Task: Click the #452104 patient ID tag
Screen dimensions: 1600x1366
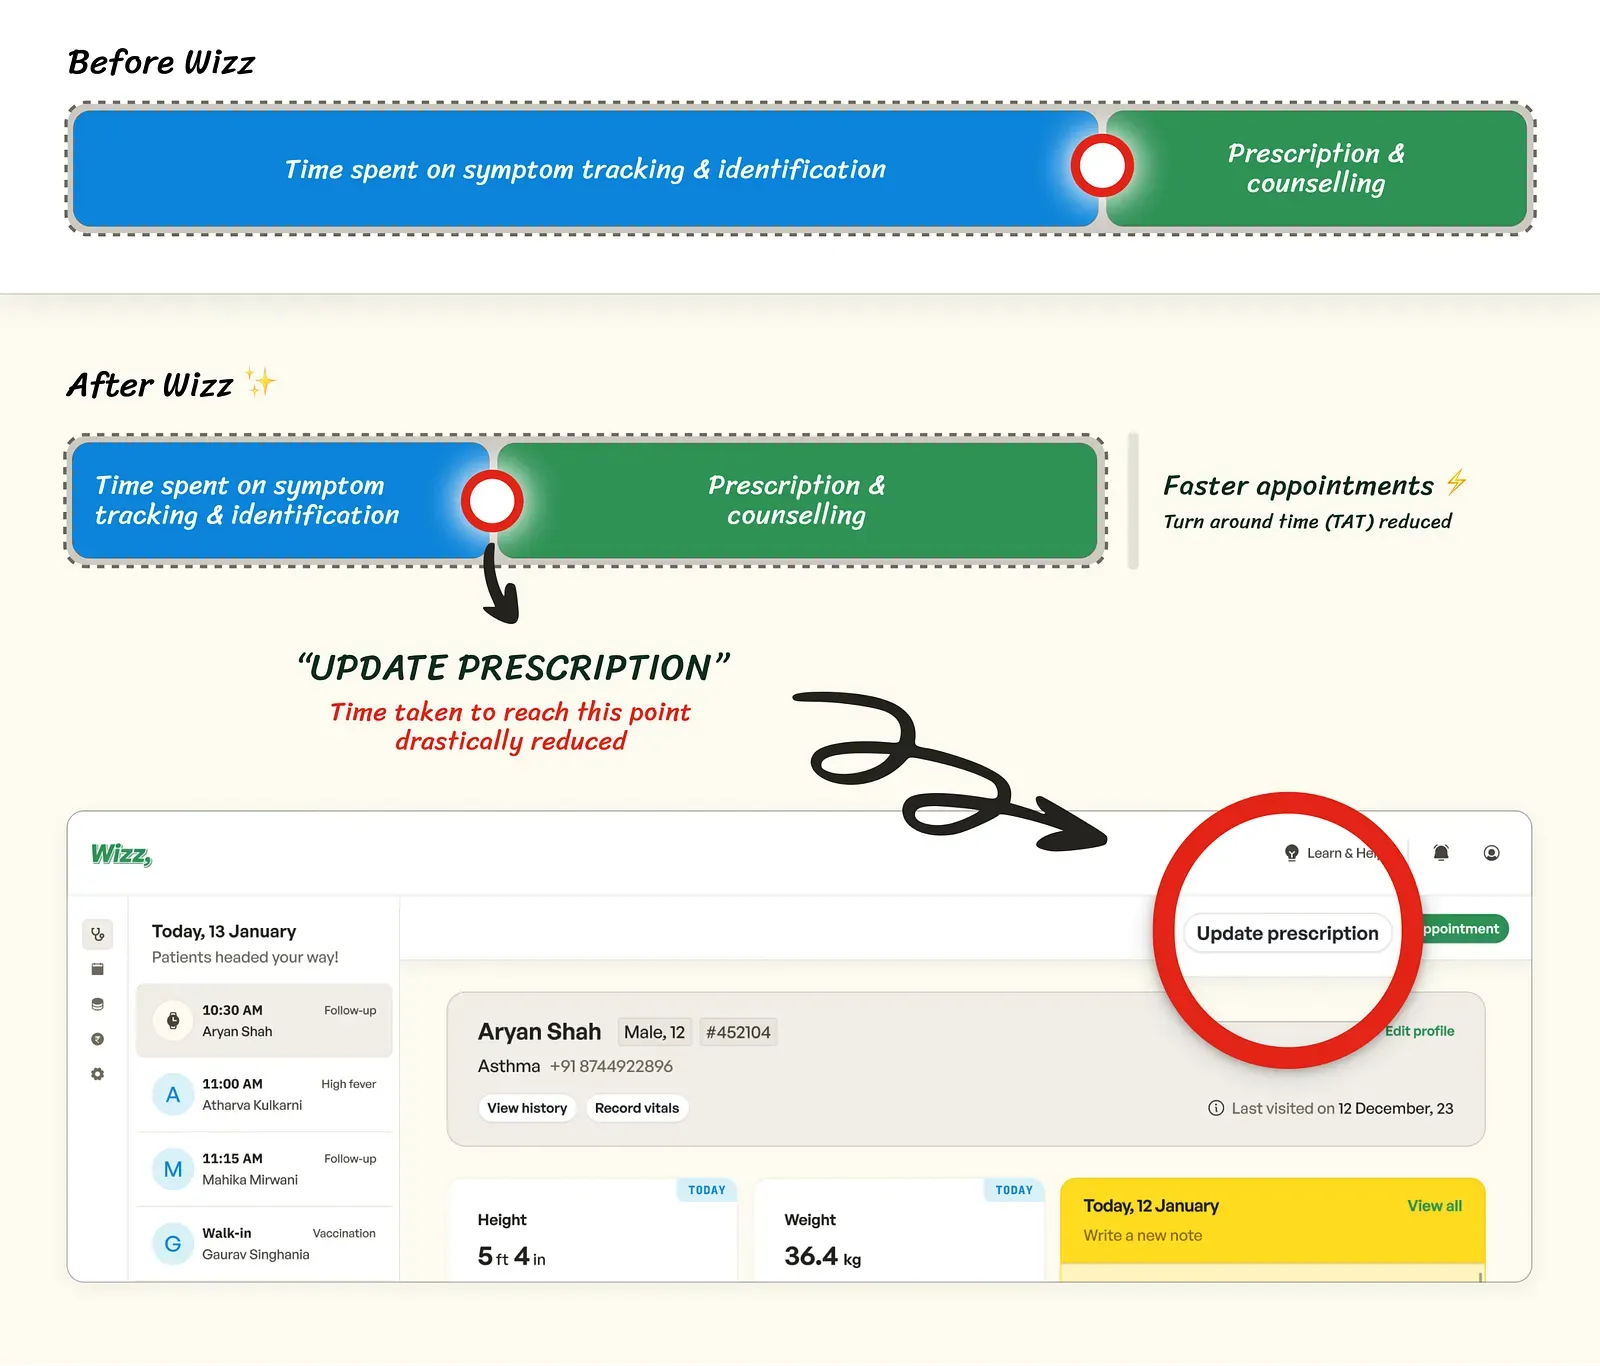Action: [738, 1032]
